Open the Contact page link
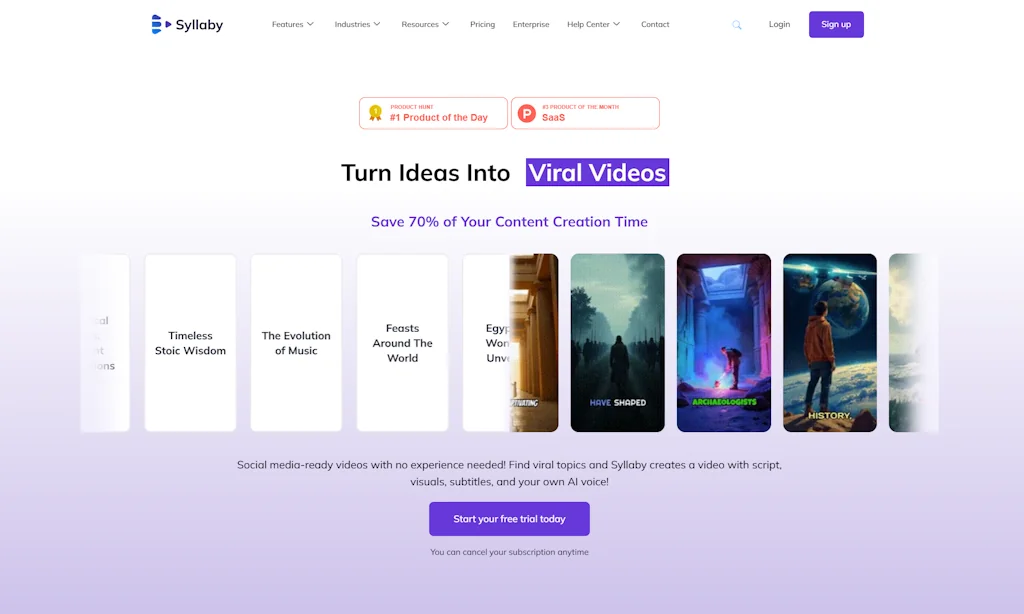 pos(655,24)
